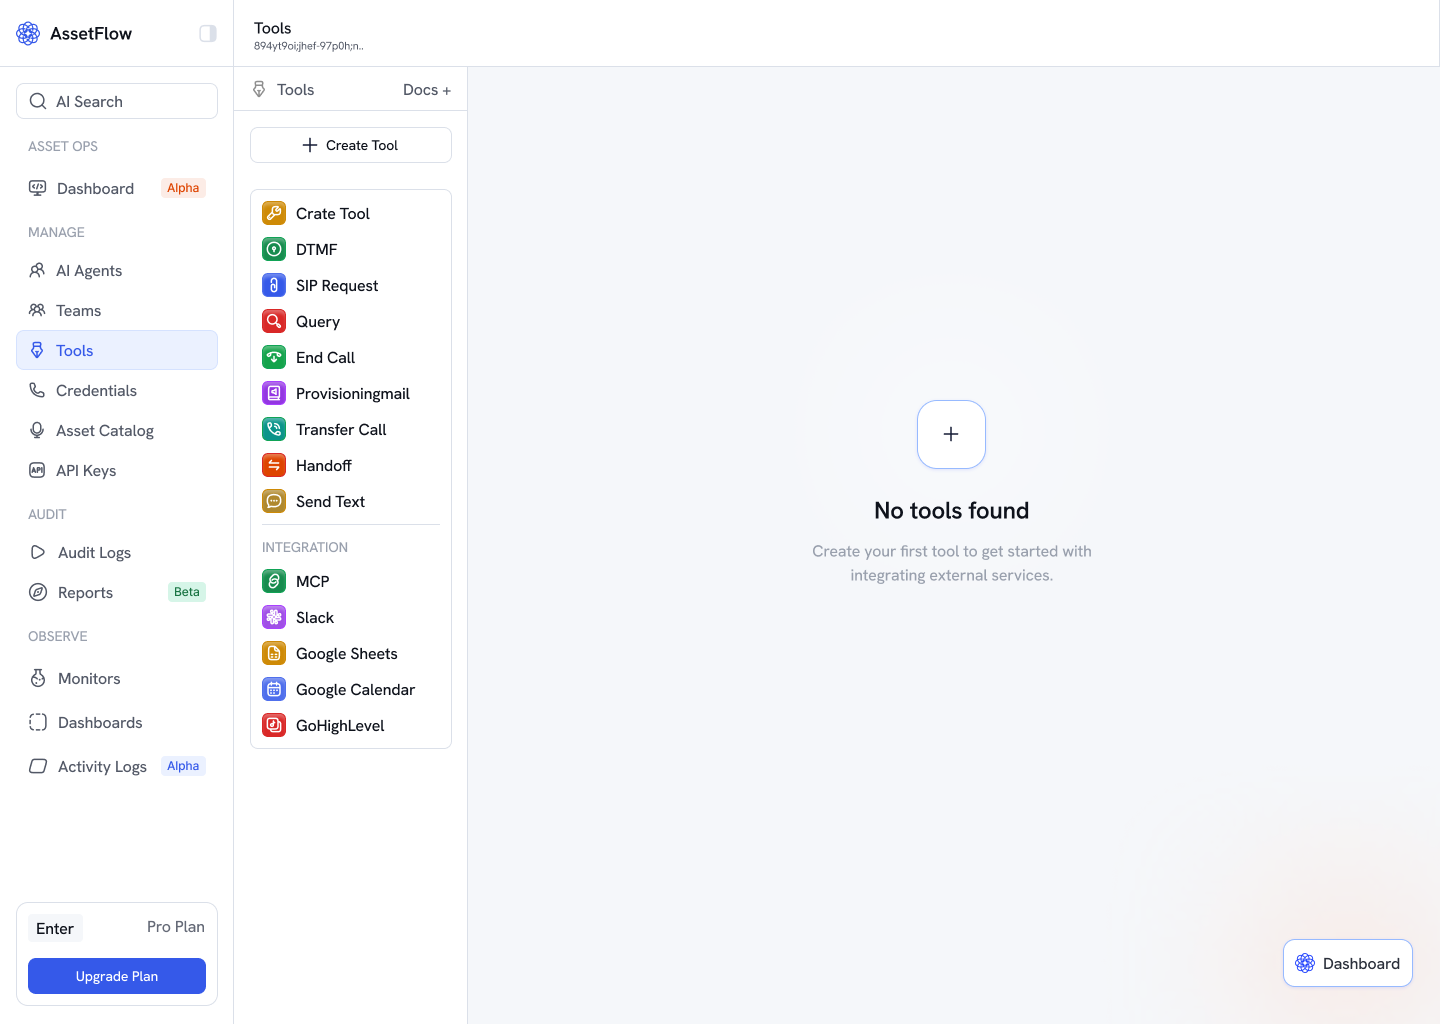Click the Alpha badge beside Activity Logs
This screenshot has width=1440, height=1024.
[x=183, y=766]
